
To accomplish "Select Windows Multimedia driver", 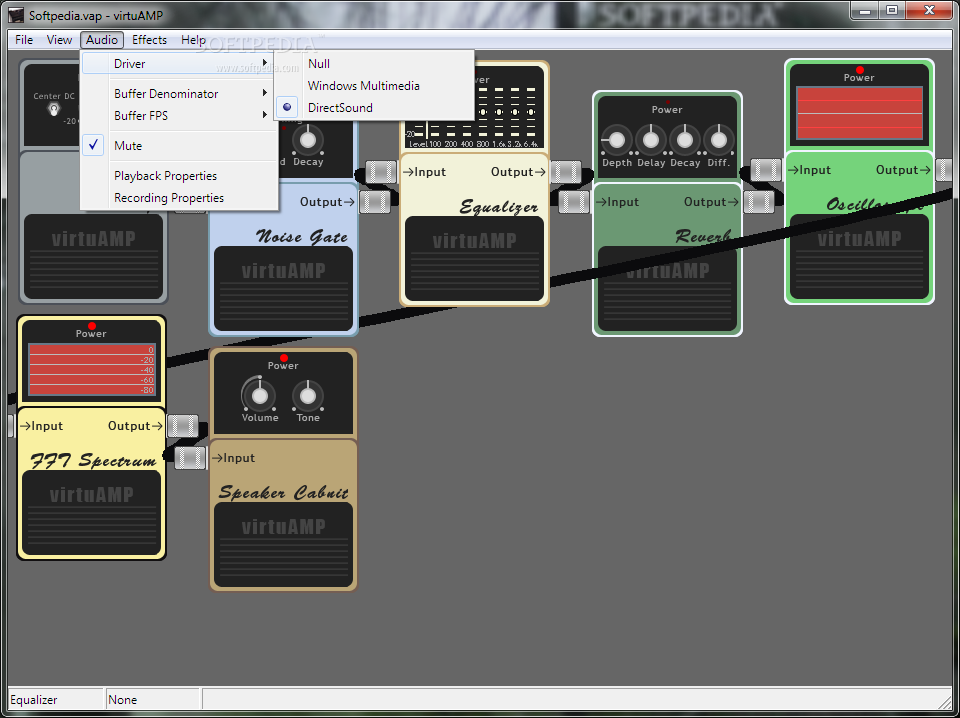I will pyautogui.click(x=373, y=86).
